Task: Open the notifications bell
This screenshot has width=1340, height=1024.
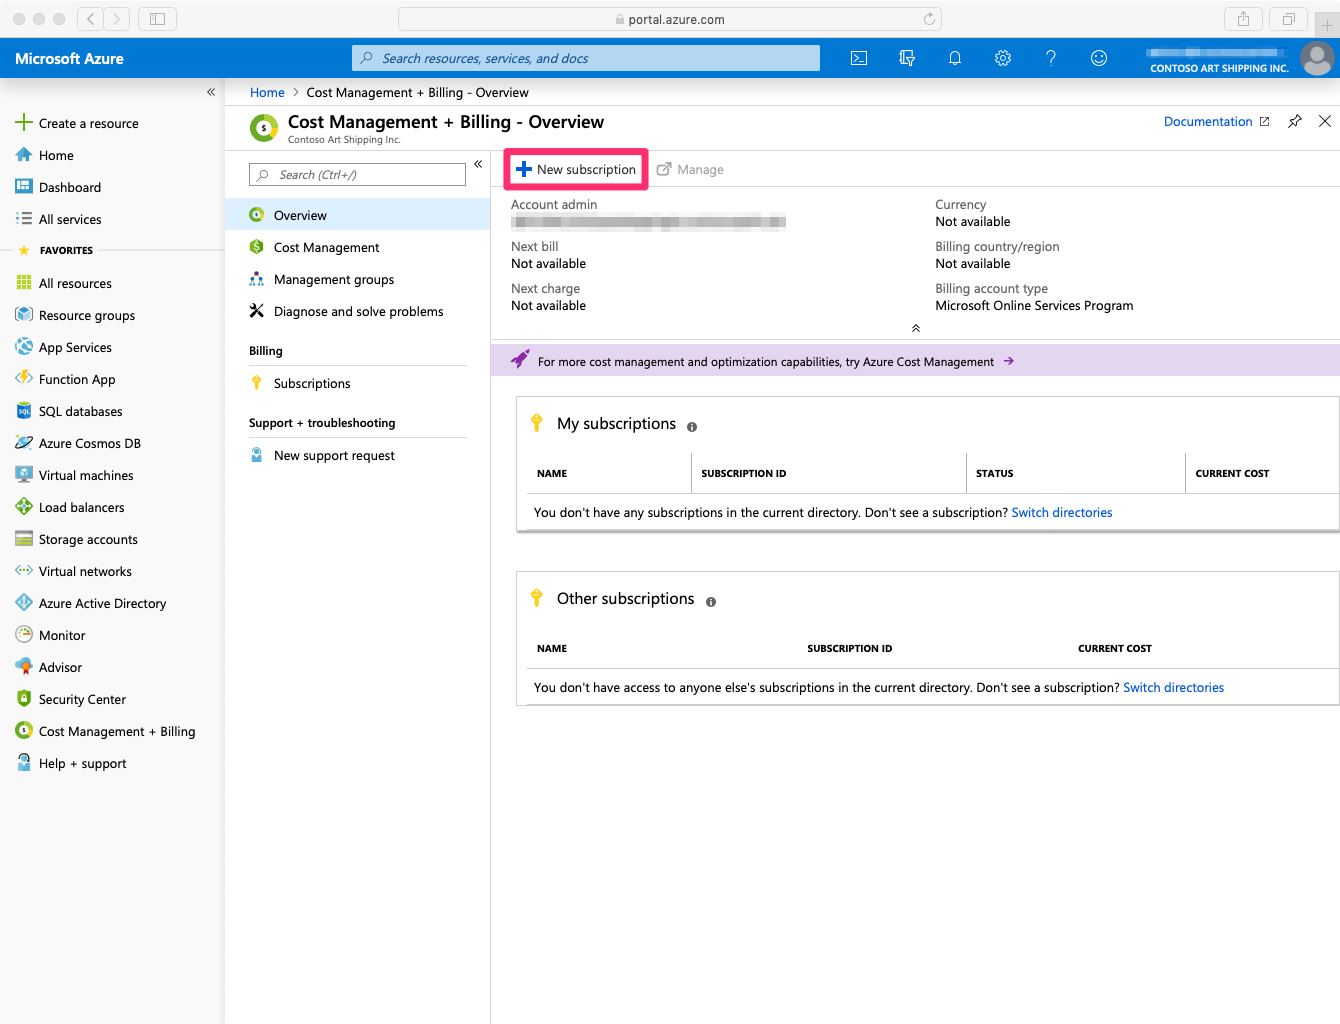Action: 955,58
